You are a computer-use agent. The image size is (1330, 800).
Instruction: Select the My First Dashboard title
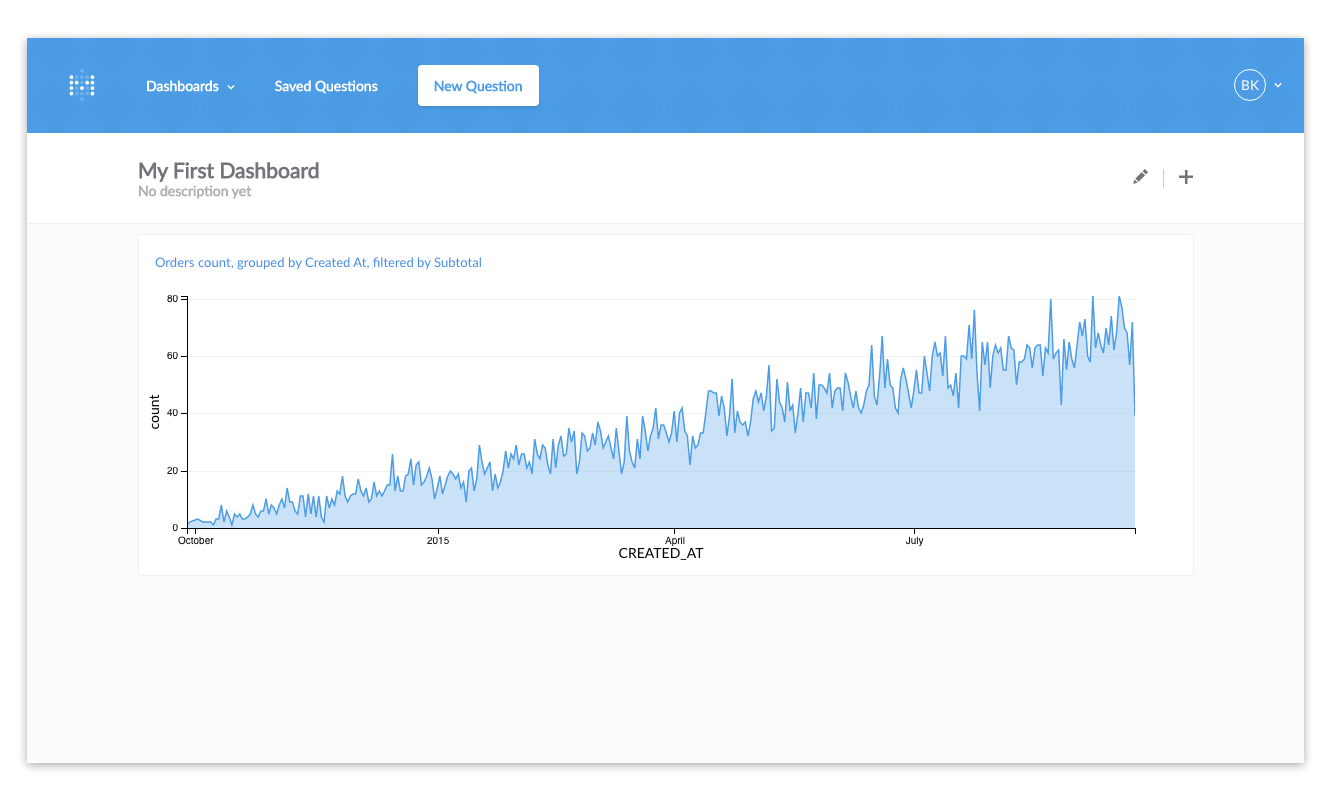pyautogui.click(x=229, y=170)
